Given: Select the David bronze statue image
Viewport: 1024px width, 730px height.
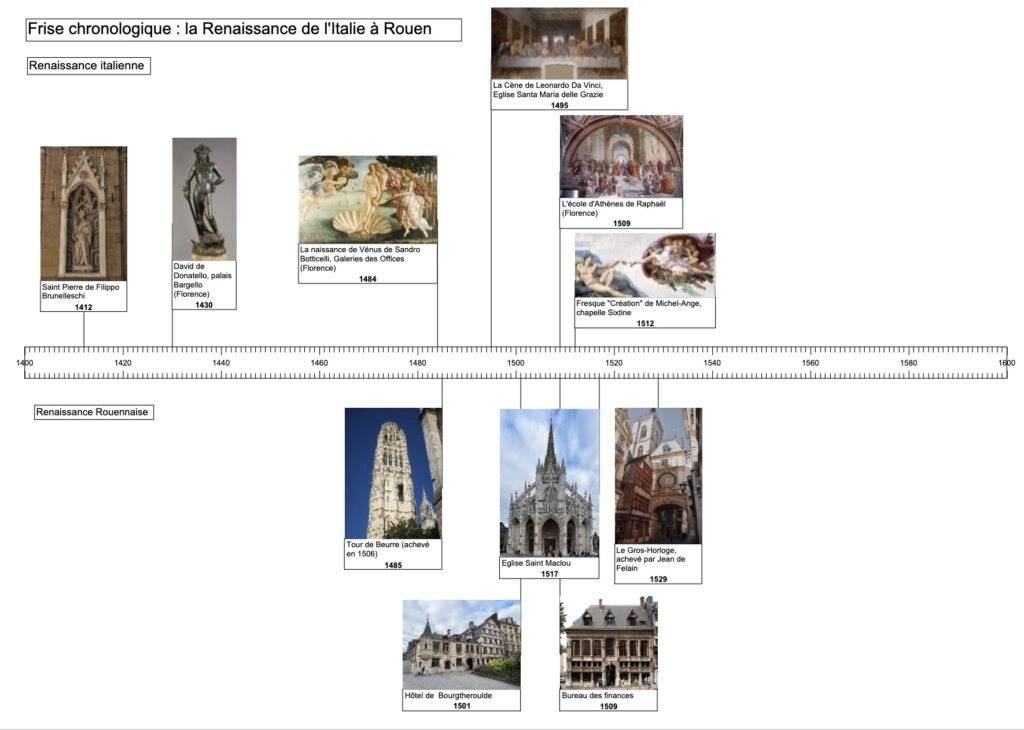Looking at the screenshot, I should pos(204,199).
